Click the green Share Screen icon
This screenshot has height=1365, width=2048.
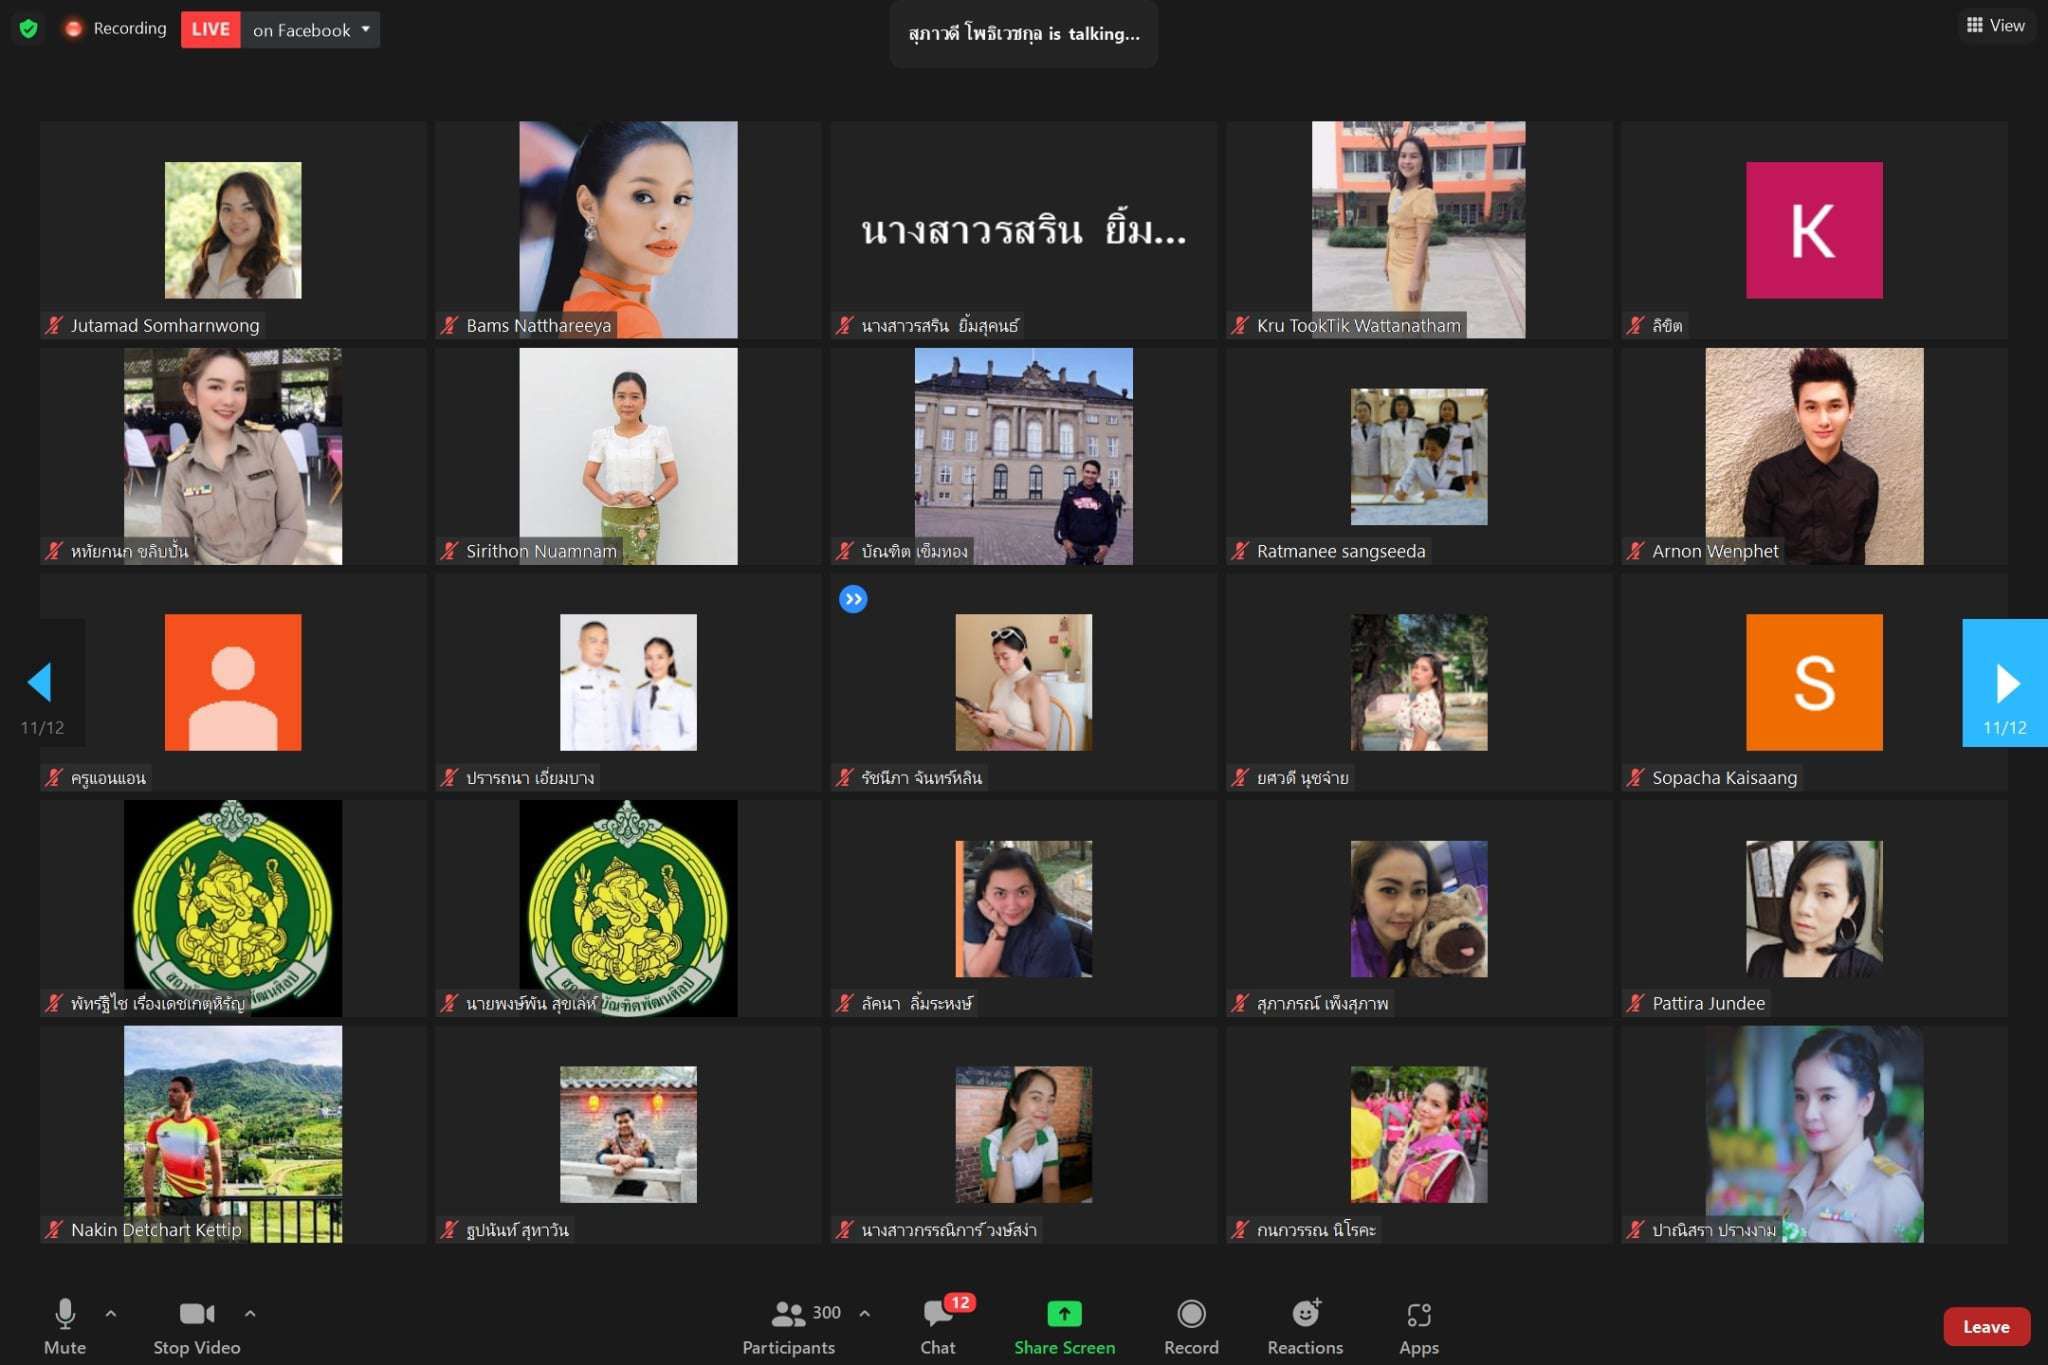1064,1314
